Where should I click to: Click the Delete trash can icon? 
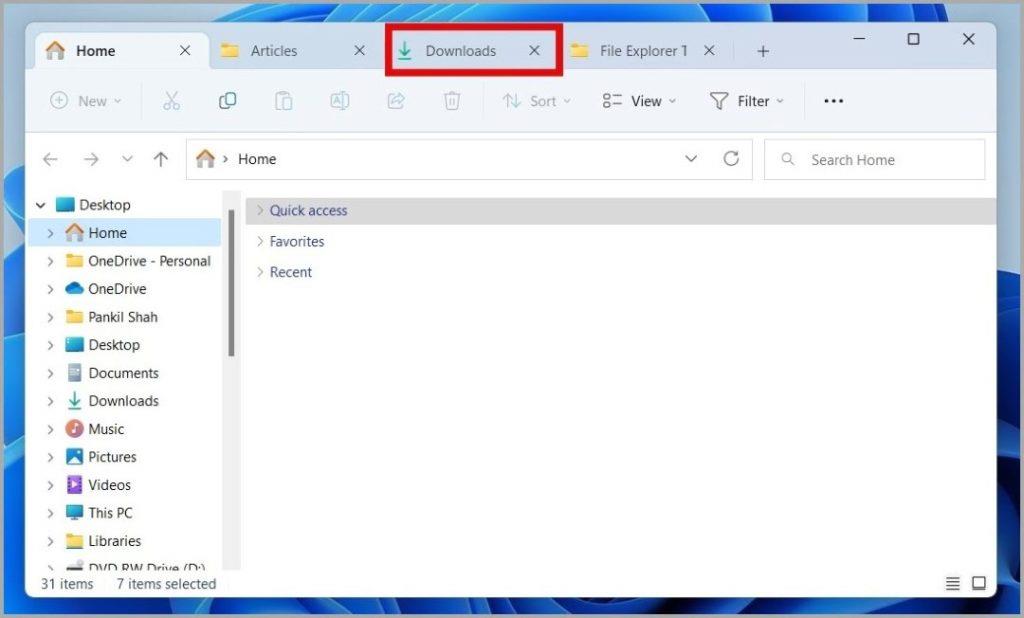tap(452, 101)
